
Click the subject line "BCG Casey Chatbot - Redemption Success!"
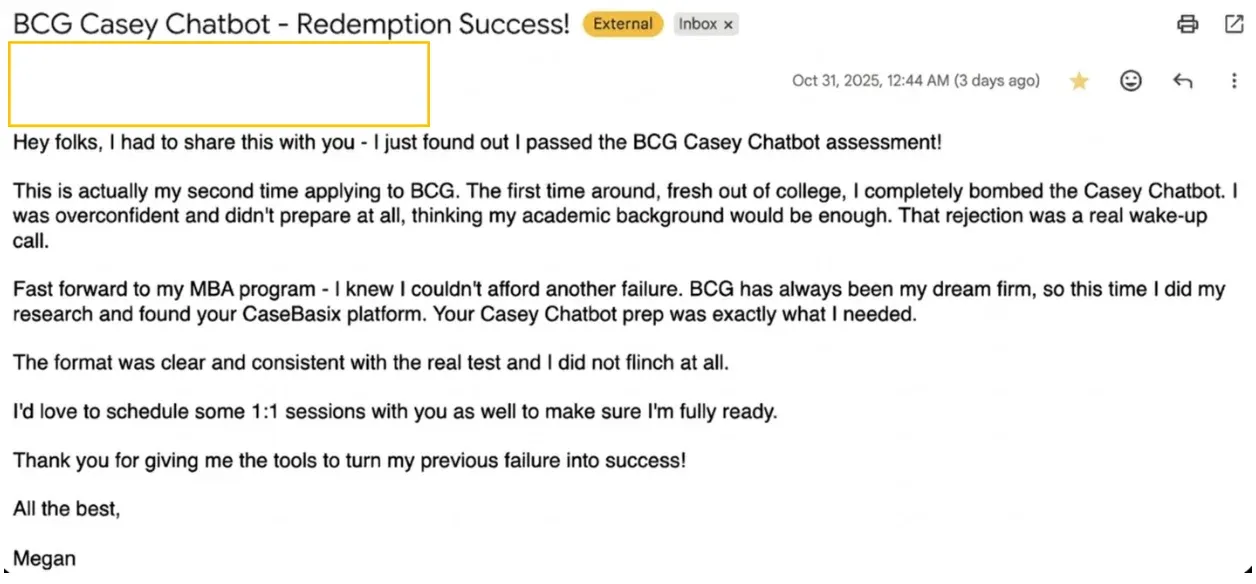[x=291, y=25]
